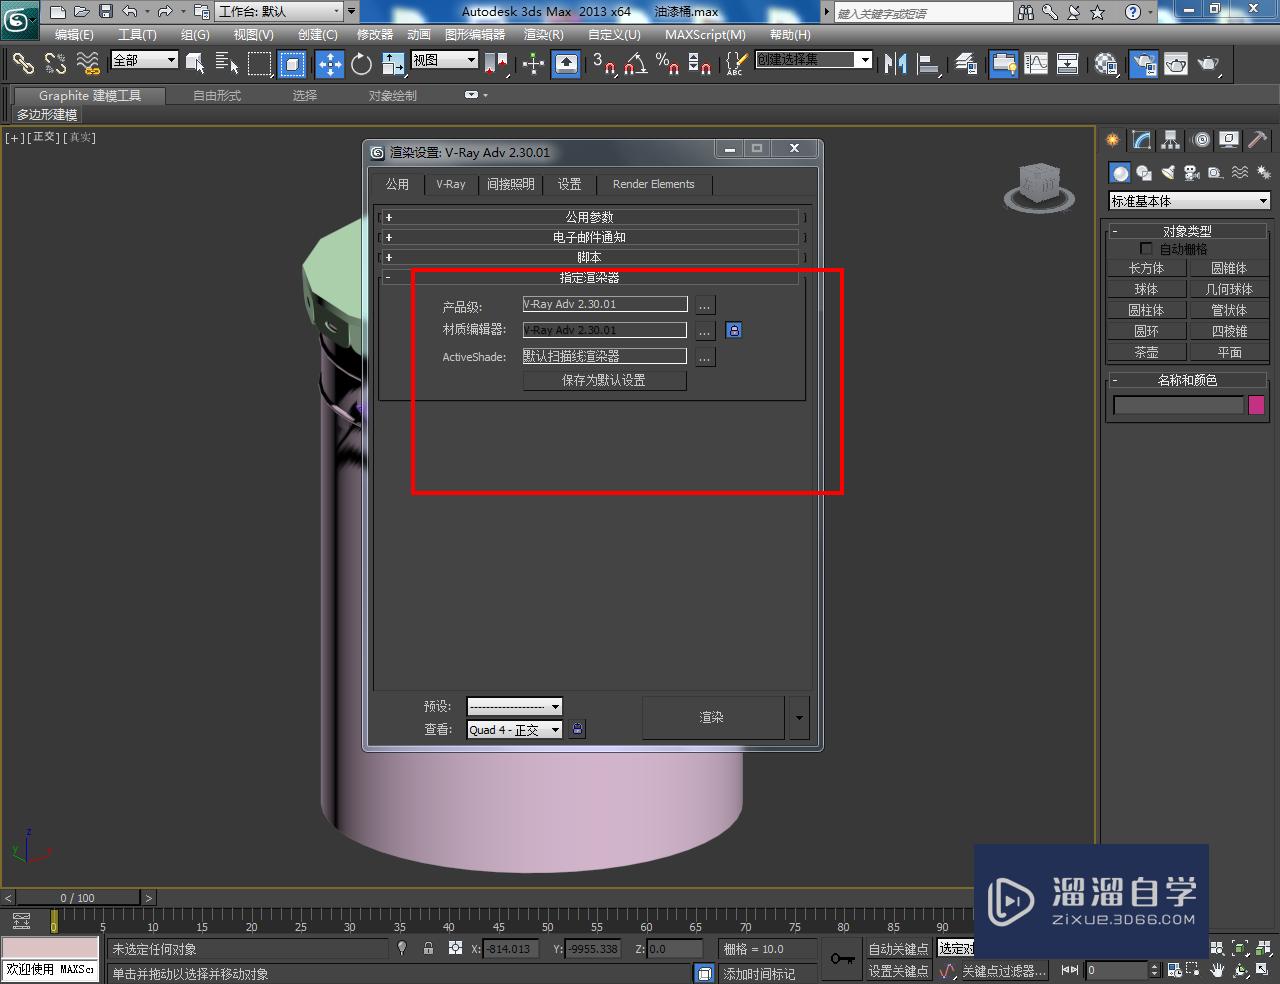Screen dimensions: 1280x984
Task: Toggle Angle Snap in toolbar
Action: 636,64
